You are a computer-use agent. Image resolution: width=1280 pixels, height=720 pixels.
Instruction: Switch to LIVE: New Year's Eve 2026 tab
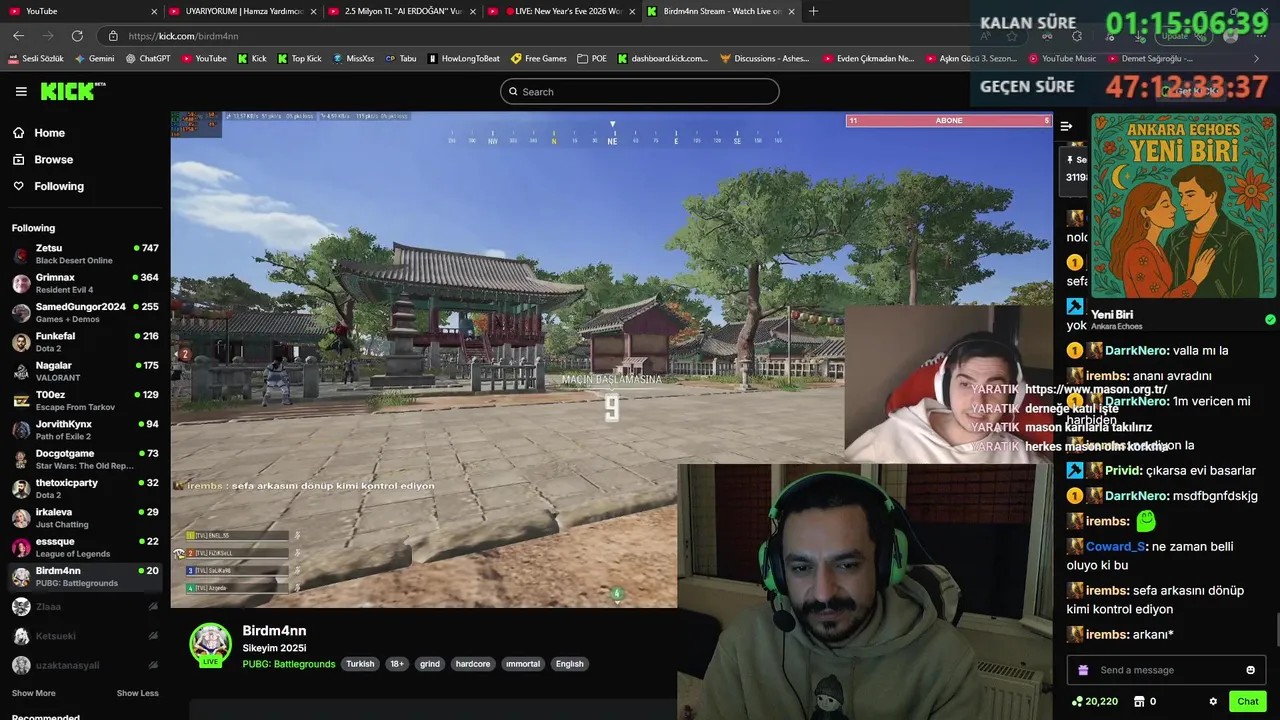[x=564, y=11]
